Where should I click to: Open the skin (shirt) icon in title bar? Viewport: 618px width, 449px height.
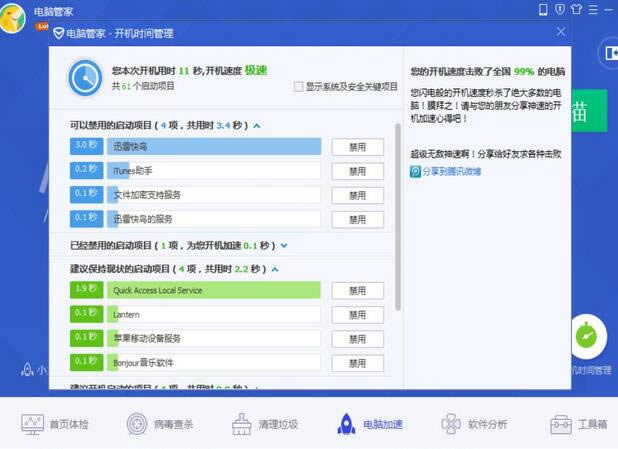click(576, 9)
